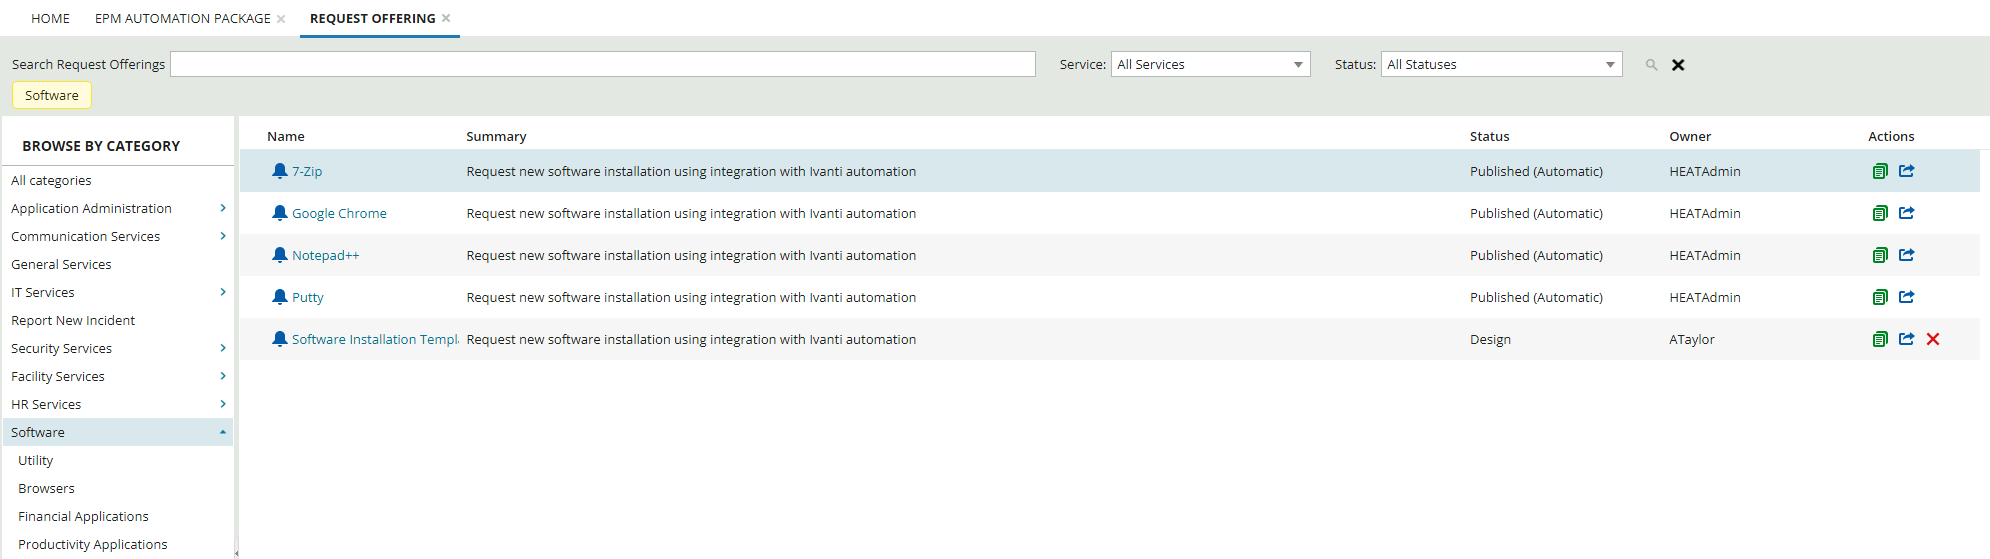Export the 7-Zip offering via blue arrow icon

(x=1907, y=171)
